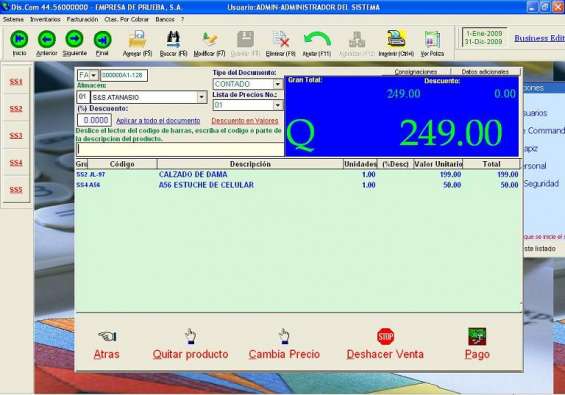
Task: Click the Atras pointing hand icon
Action: (x=107, y=336)
